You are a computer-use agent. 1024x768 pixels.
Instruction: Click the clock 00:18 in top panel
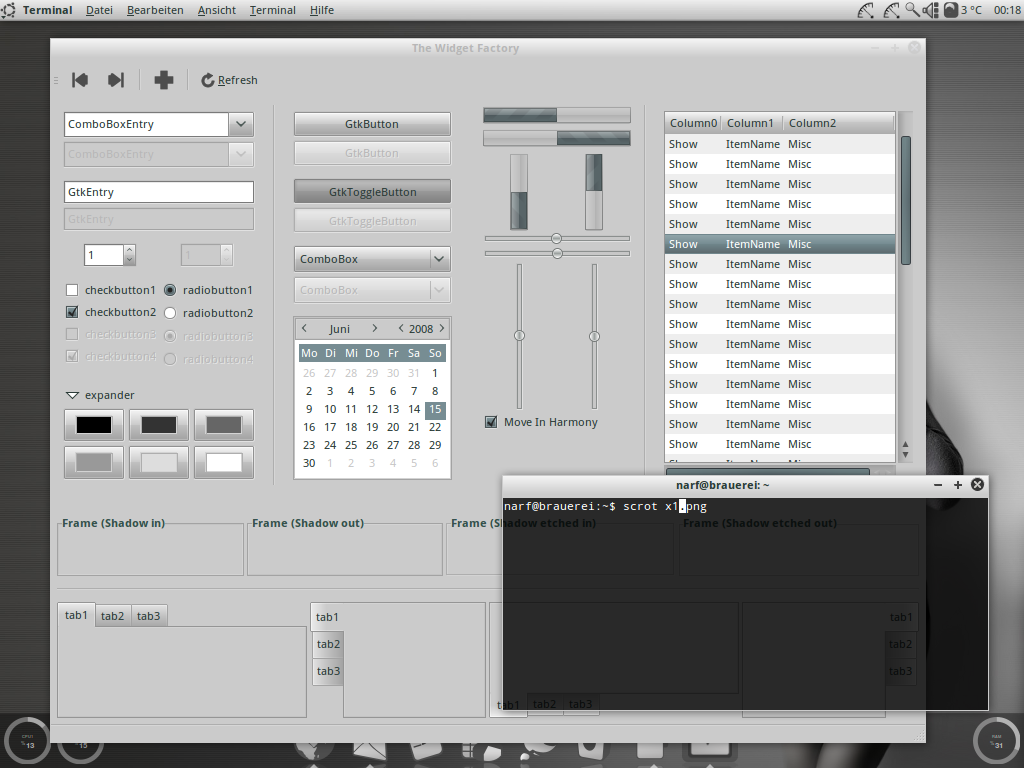coord(1007,10)
